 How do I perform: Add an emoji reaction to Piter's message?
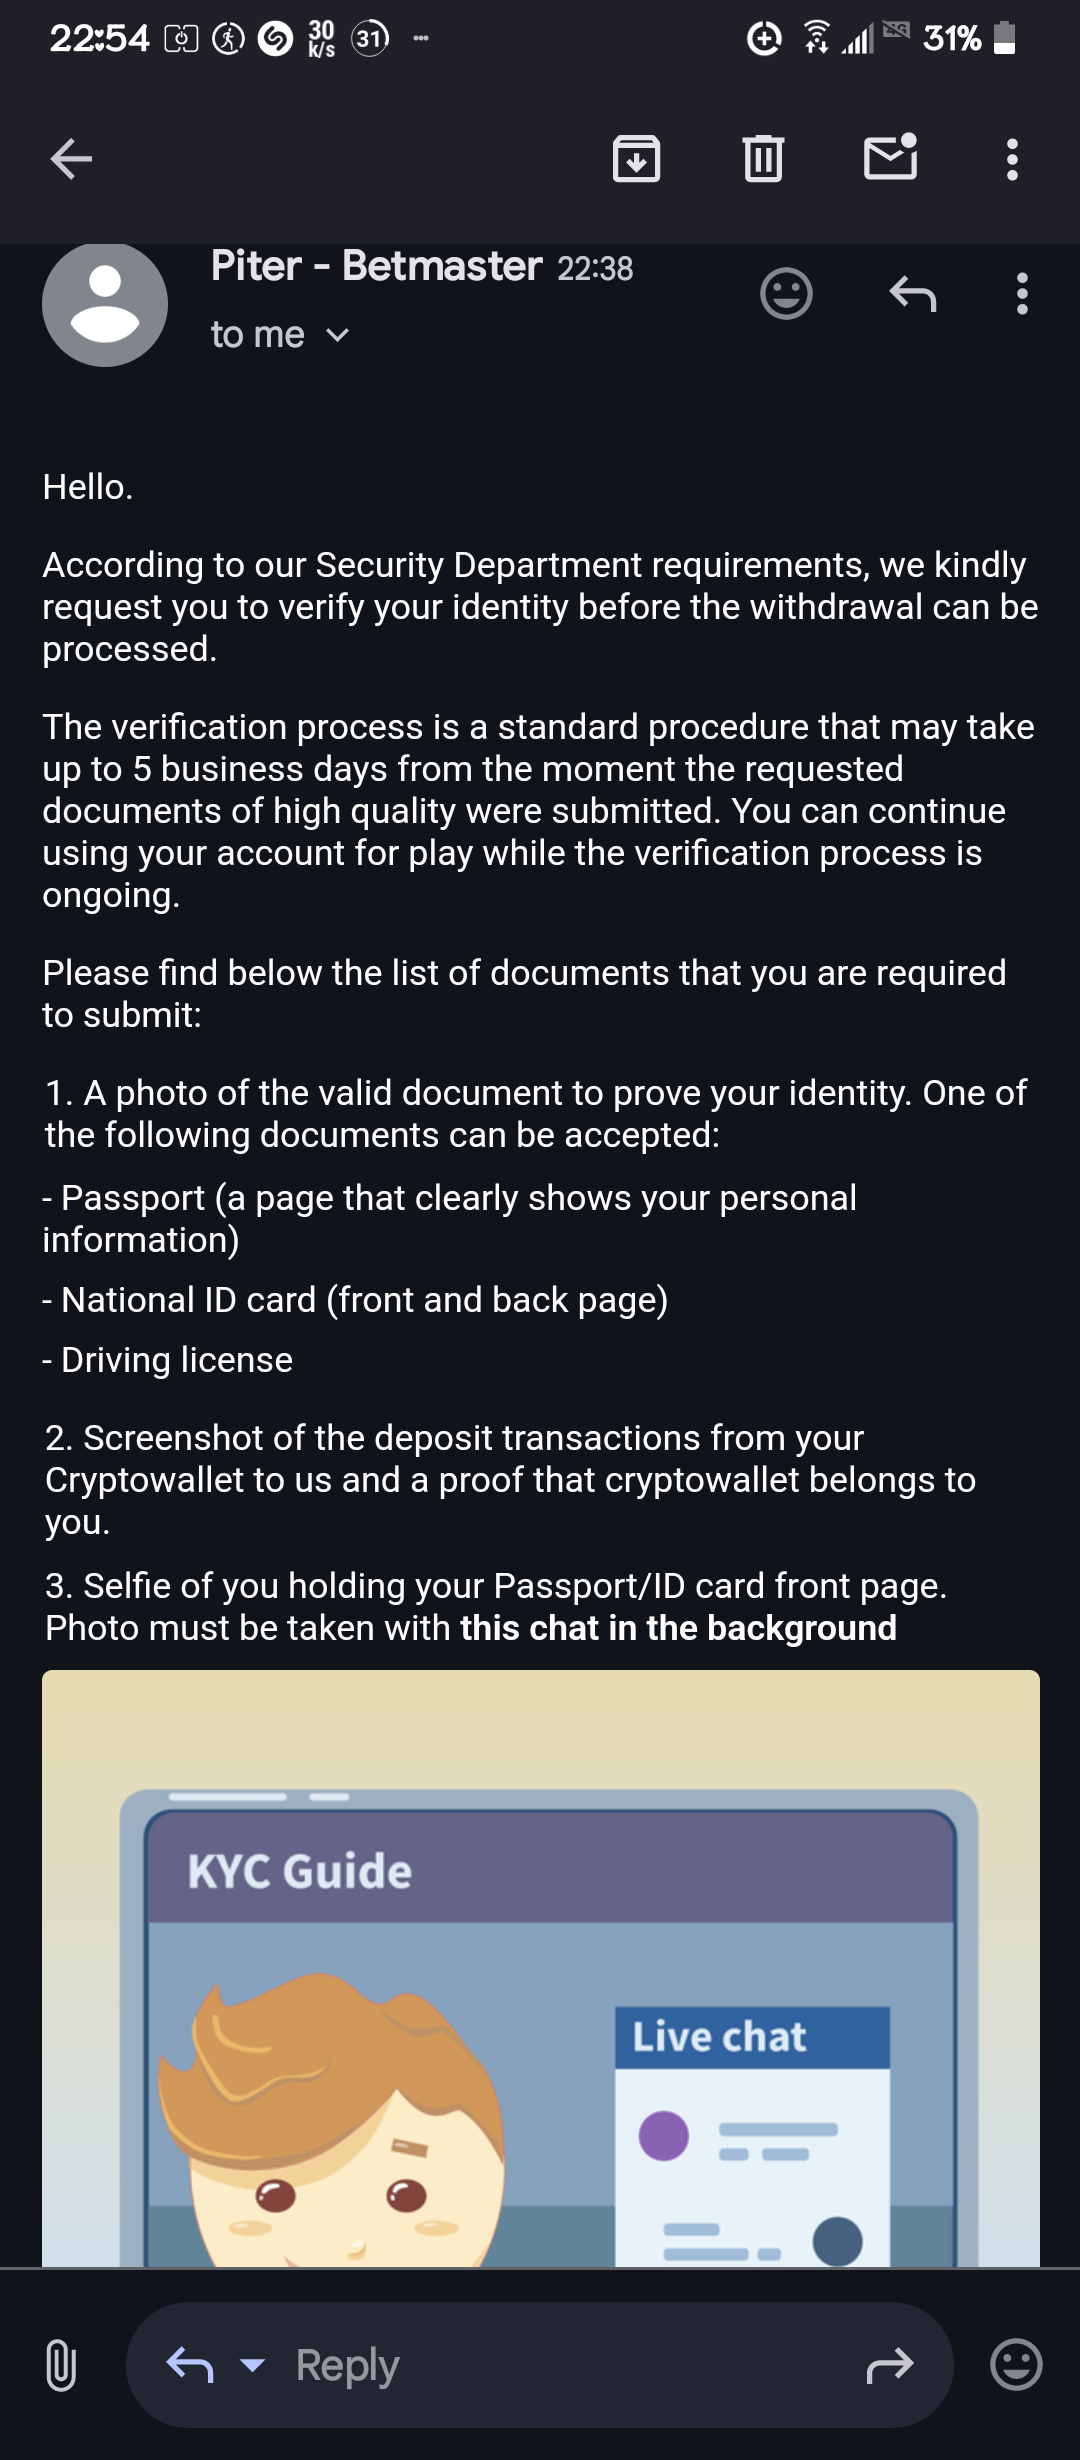(786, 294)
